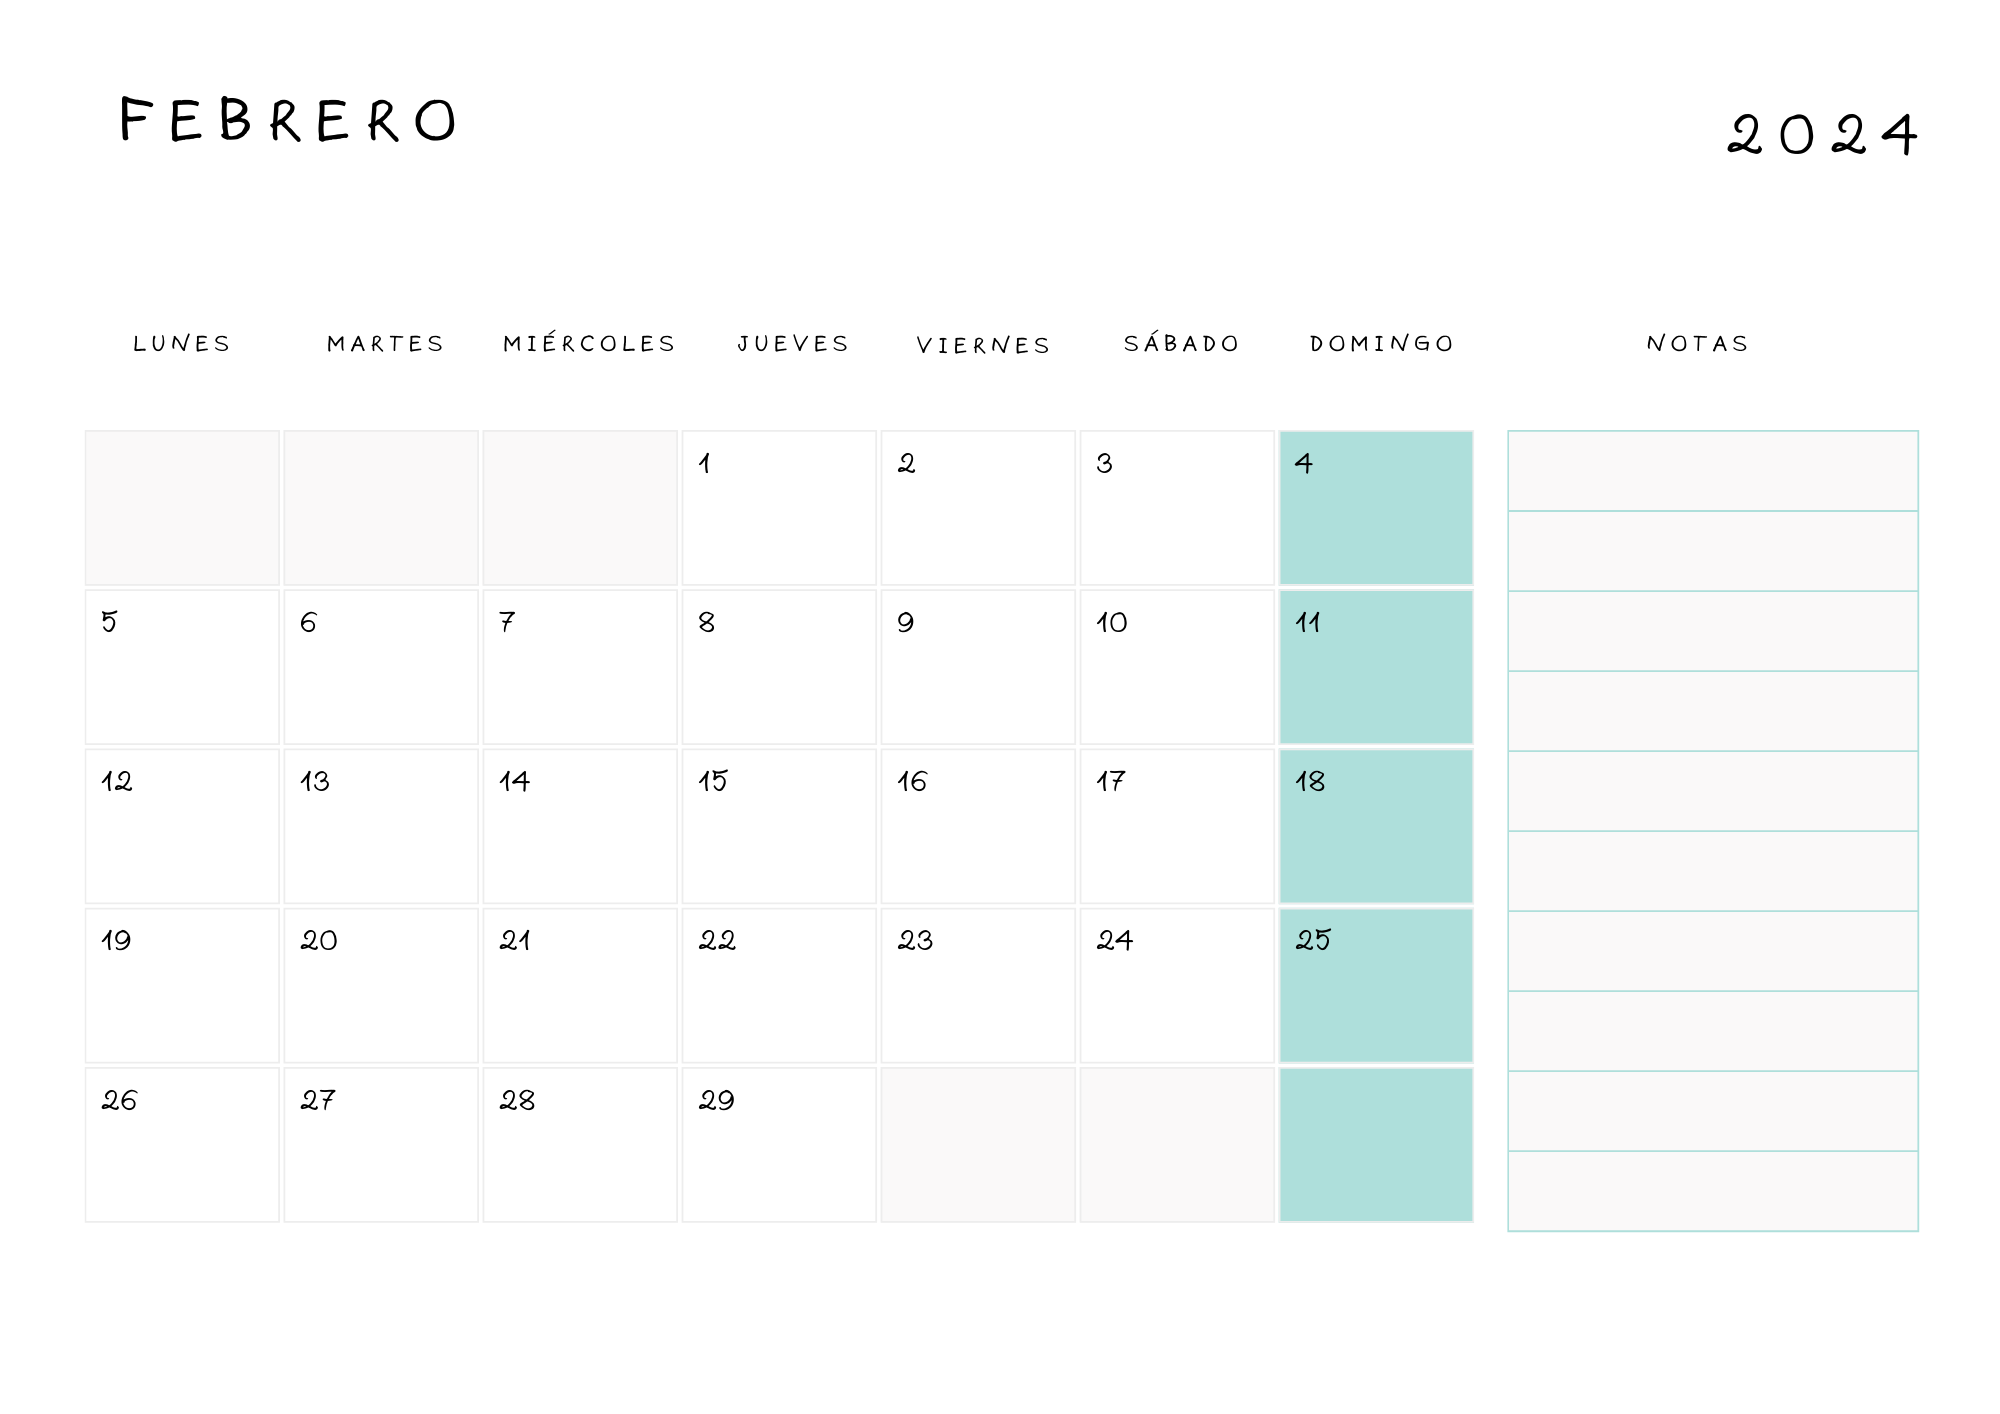Click the day 22 cell
The width and height of the screenshot is (2000, 1414).
click(779, 985)
